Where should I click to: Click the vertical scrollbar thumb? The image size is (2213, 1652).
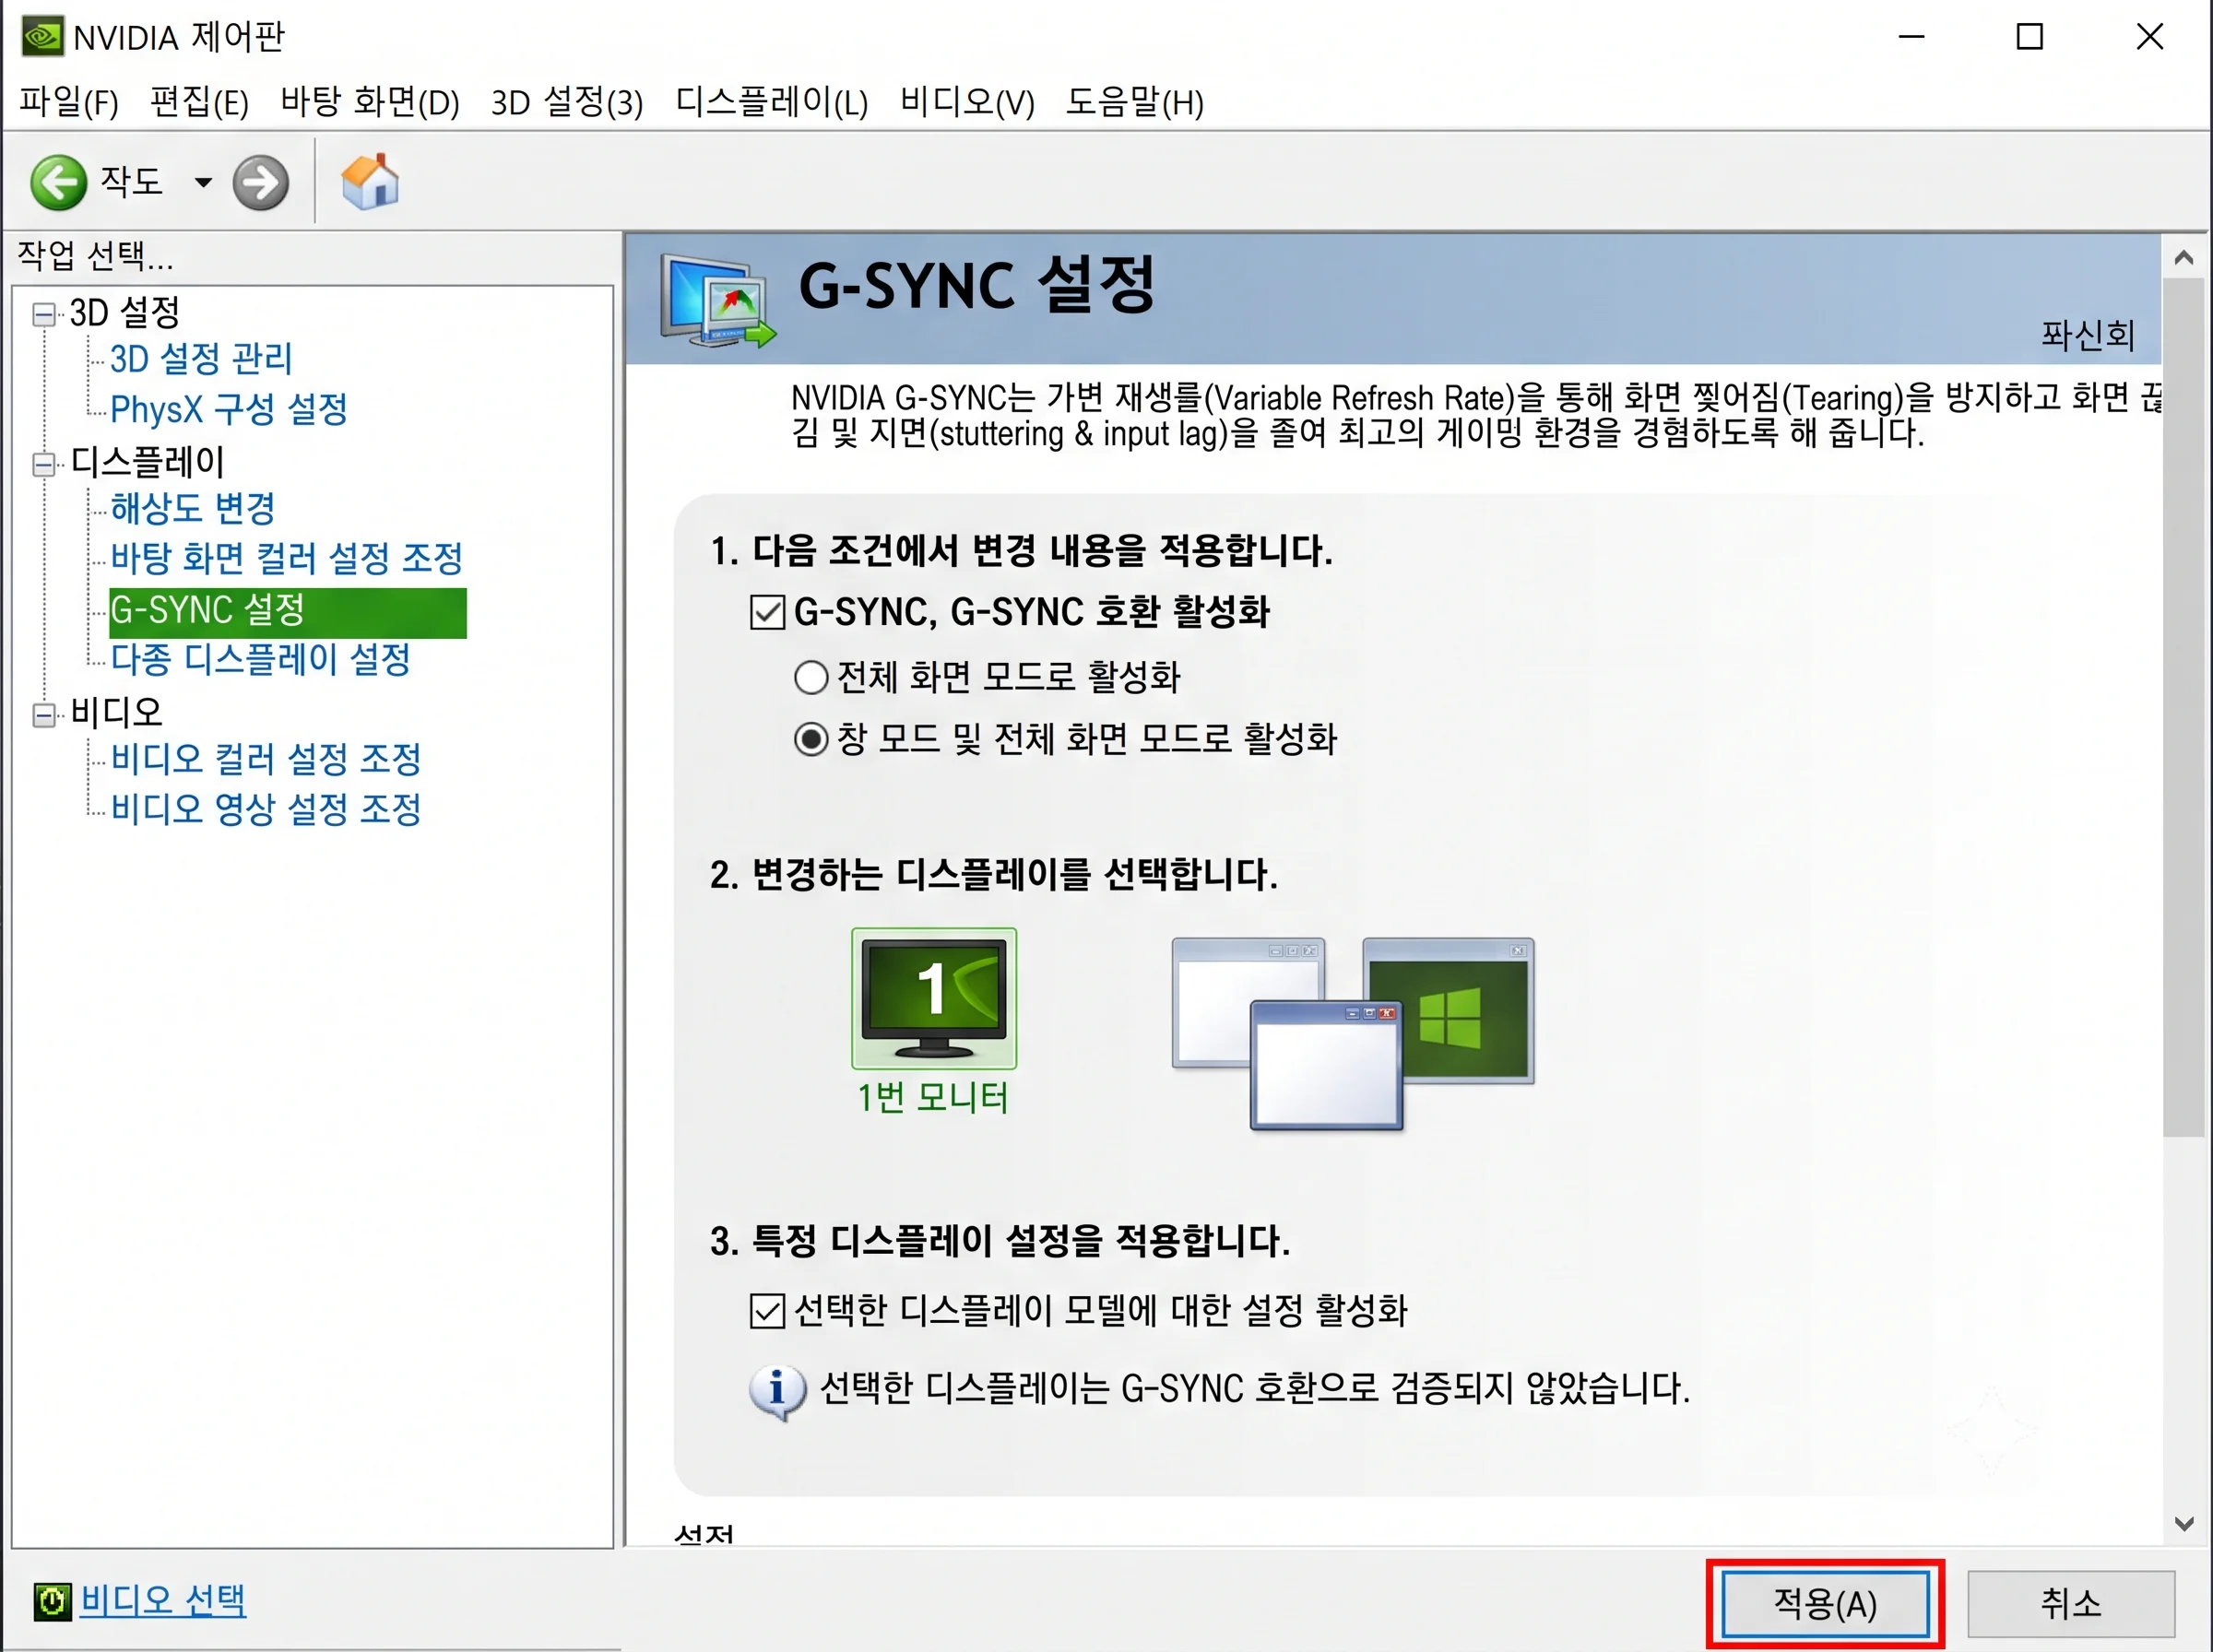click(x=2184, y=707)
